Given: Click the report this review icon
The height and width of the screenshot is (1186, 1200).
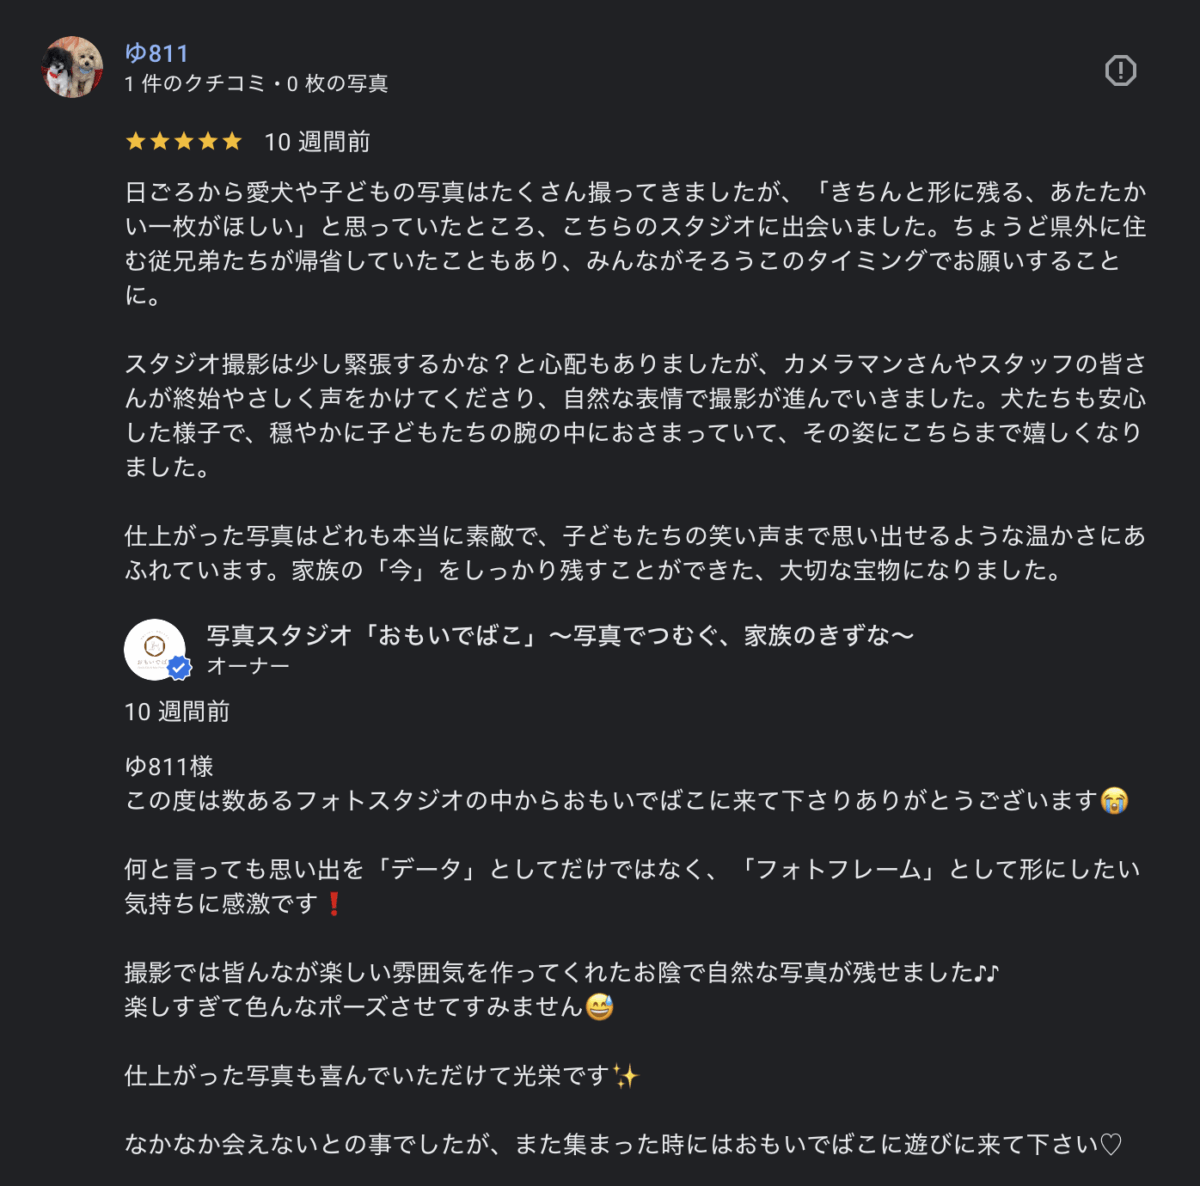Looking at the screenshot, I should click(1123, 71).
